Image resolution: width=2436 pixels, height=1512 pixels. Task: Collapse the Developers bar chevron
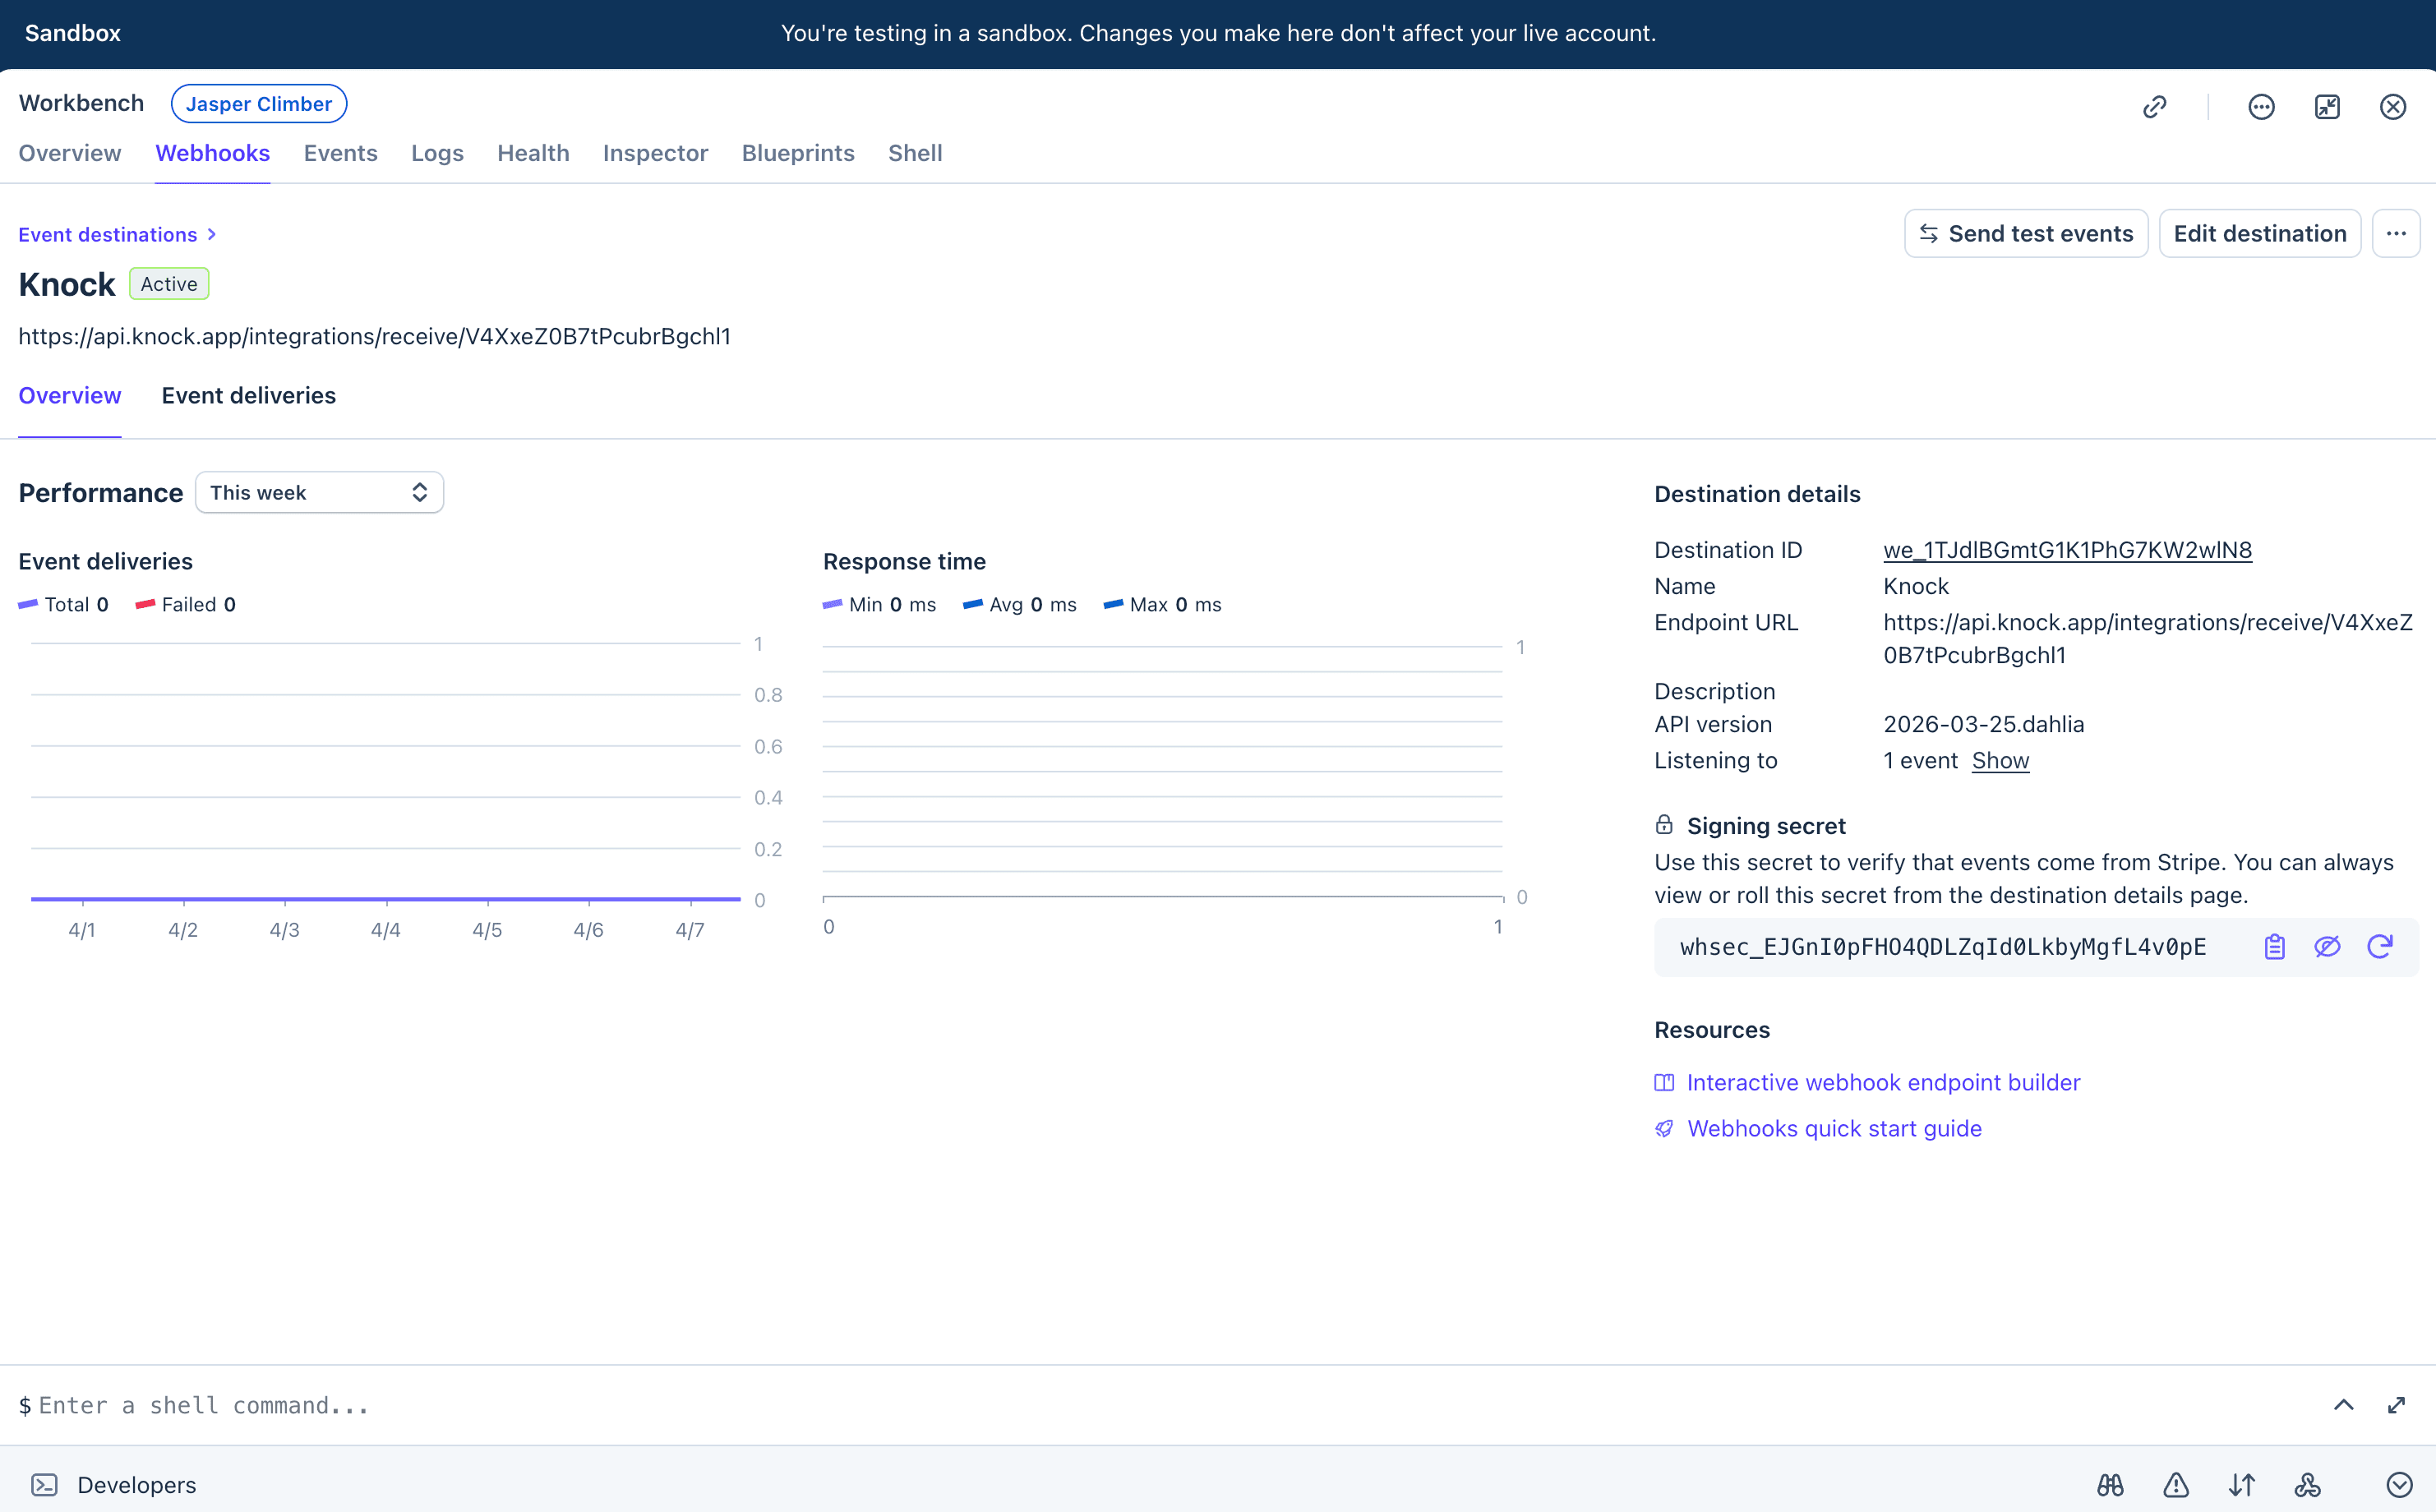pos(2400,1485)
